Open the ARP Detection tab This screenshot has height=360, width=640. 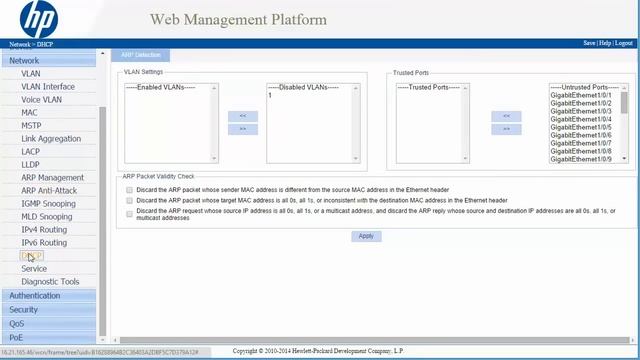[x=141, y=55]
